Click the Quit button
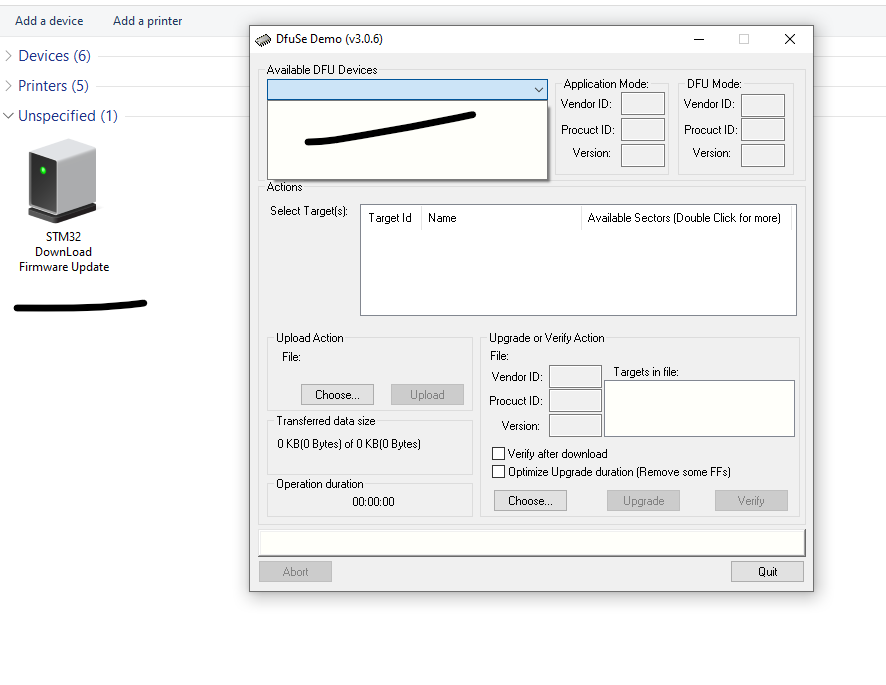The height and width of the screenshot is (685, 886). point(767,571)
